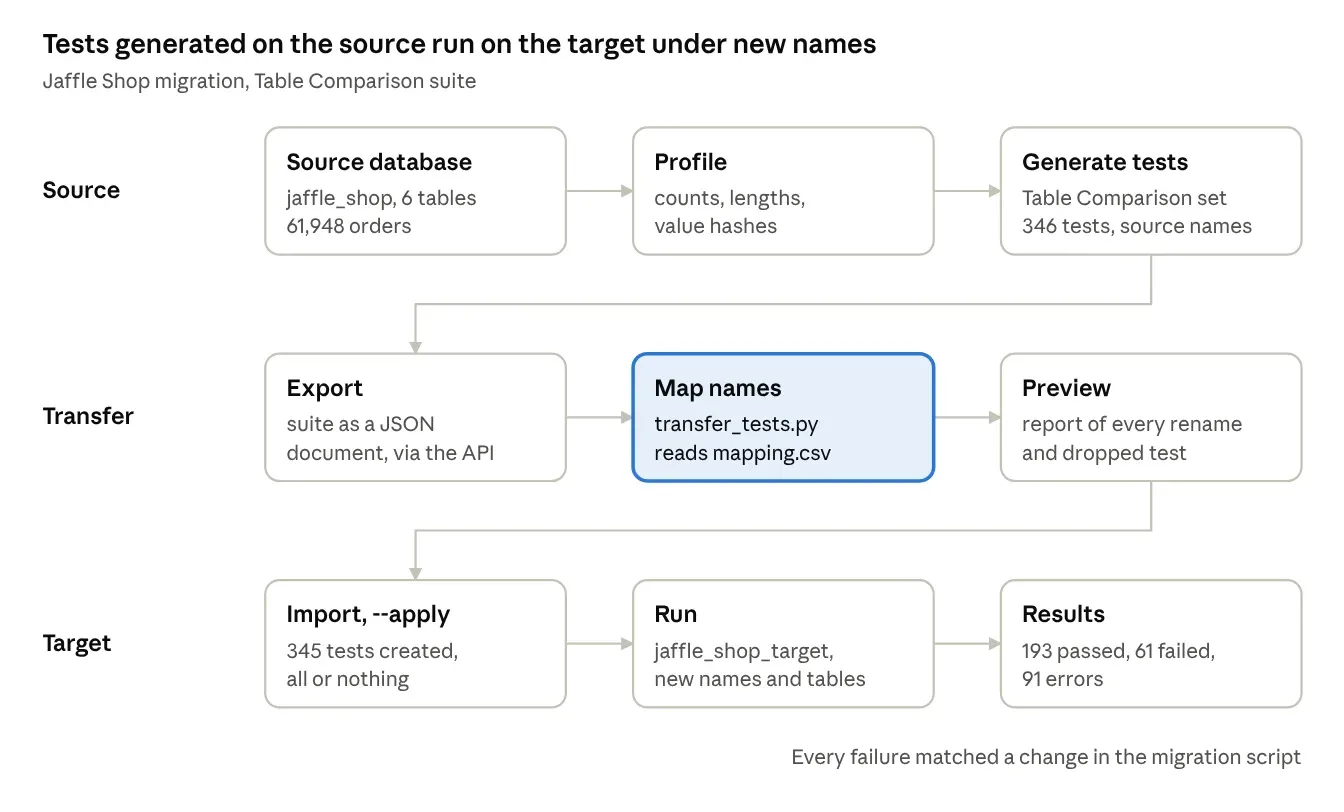Click the "suite as a JSON" line
Screen dimensions: 1344x812
click(x=360, y=424)
